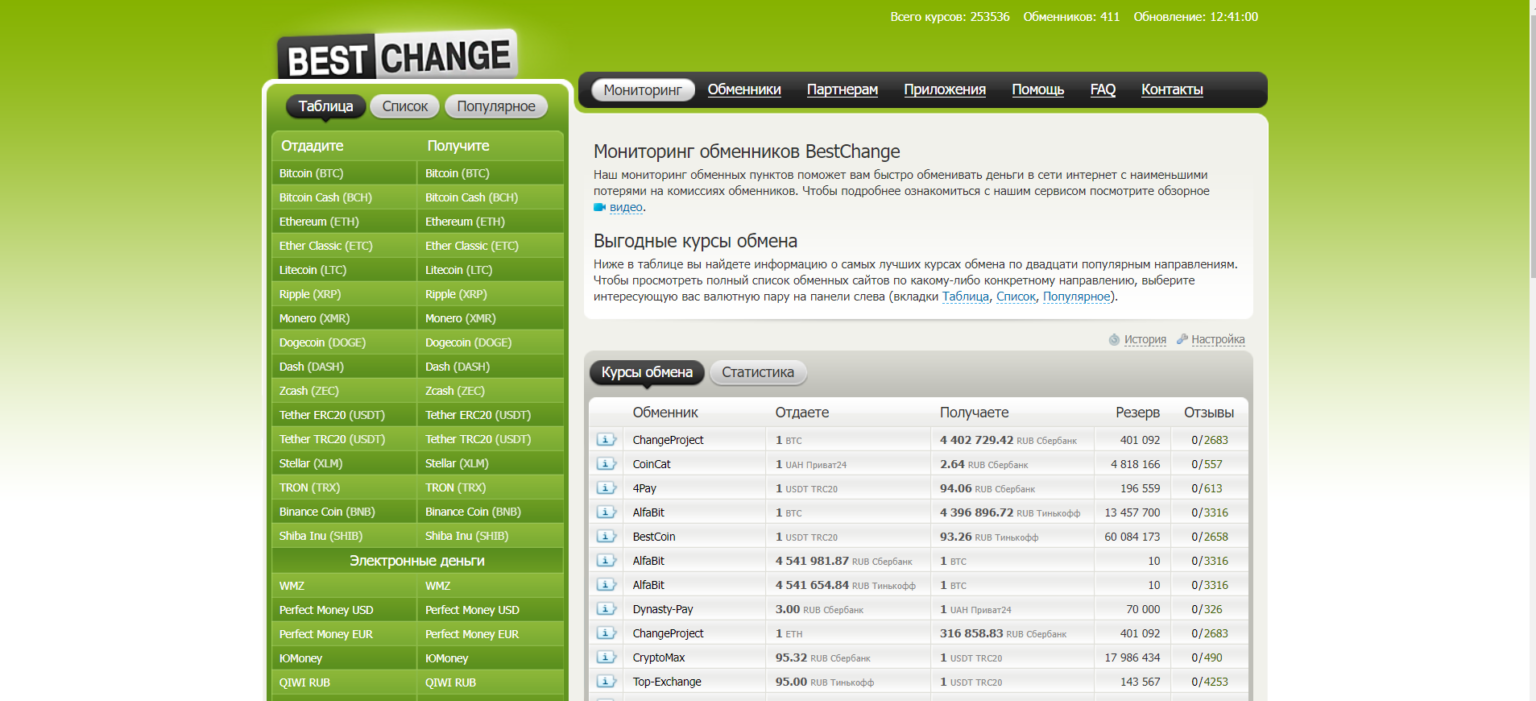Click the Популярное link in description text
Image resolution: width=1536 pixels, height=701 pixels.
1076,297
